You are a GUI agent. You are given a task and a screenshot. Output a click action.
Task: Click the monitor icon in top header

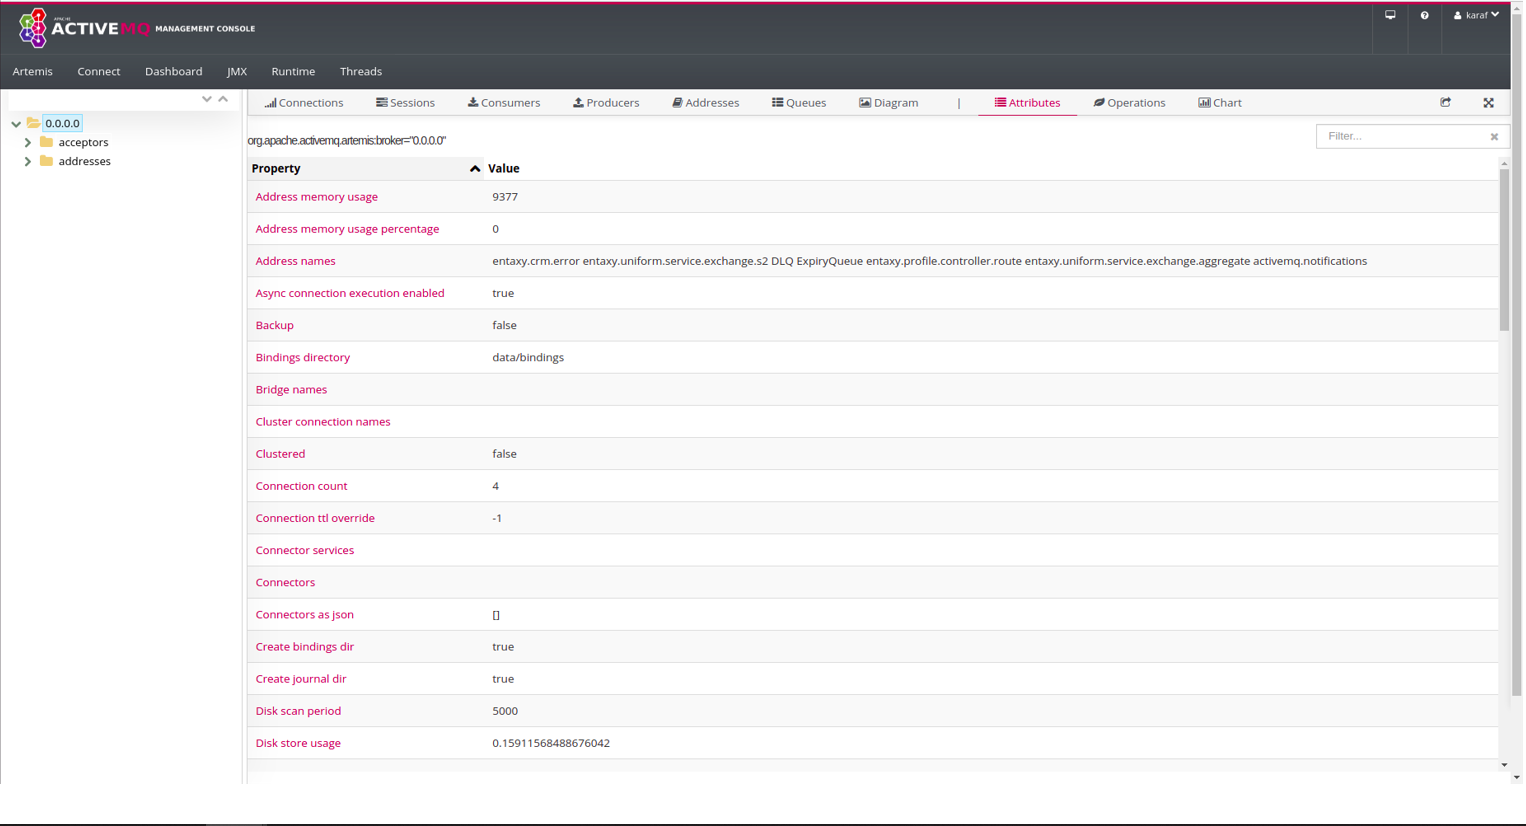tap(1390, 15)
